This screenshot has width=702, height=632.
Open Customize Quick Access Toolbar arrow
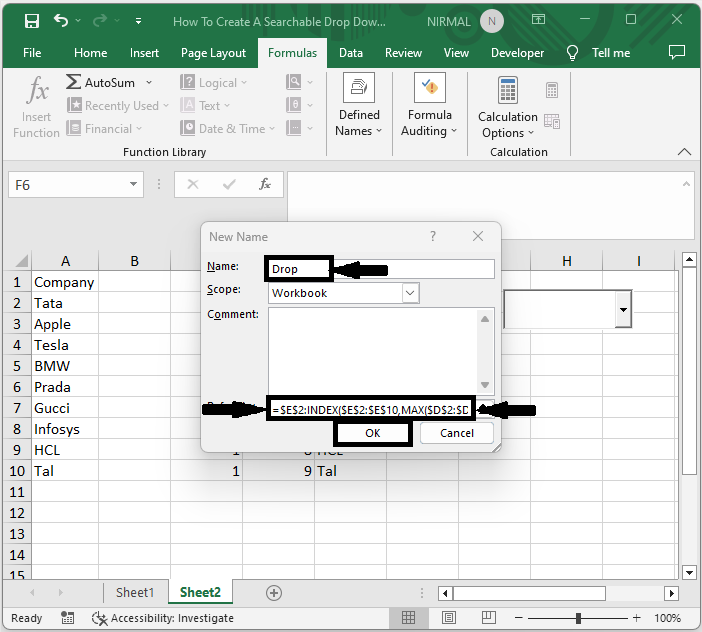click(138, 21)
